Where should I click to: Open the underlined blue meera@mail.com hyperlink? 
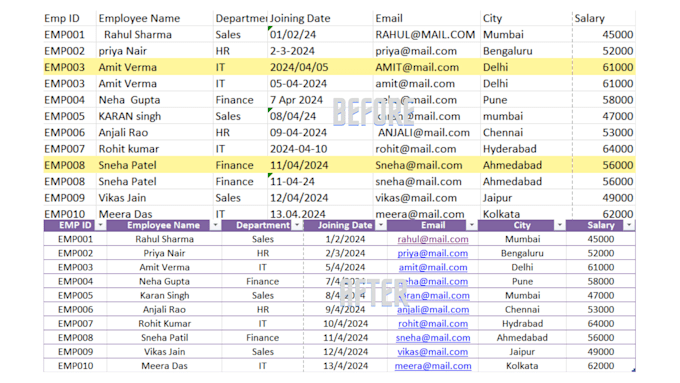[x=433, y=366]
